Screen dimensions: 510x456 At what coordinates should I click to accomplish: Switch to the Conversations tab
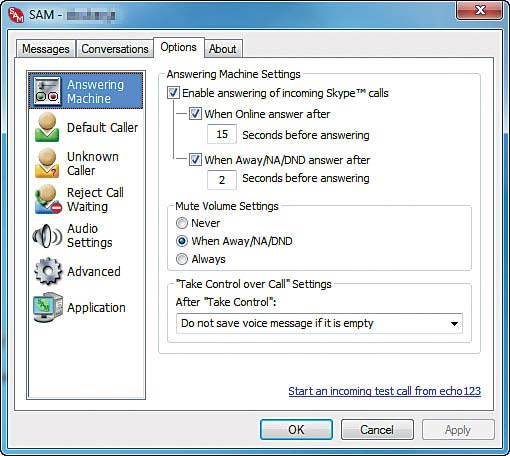click(x=115, y=49)
